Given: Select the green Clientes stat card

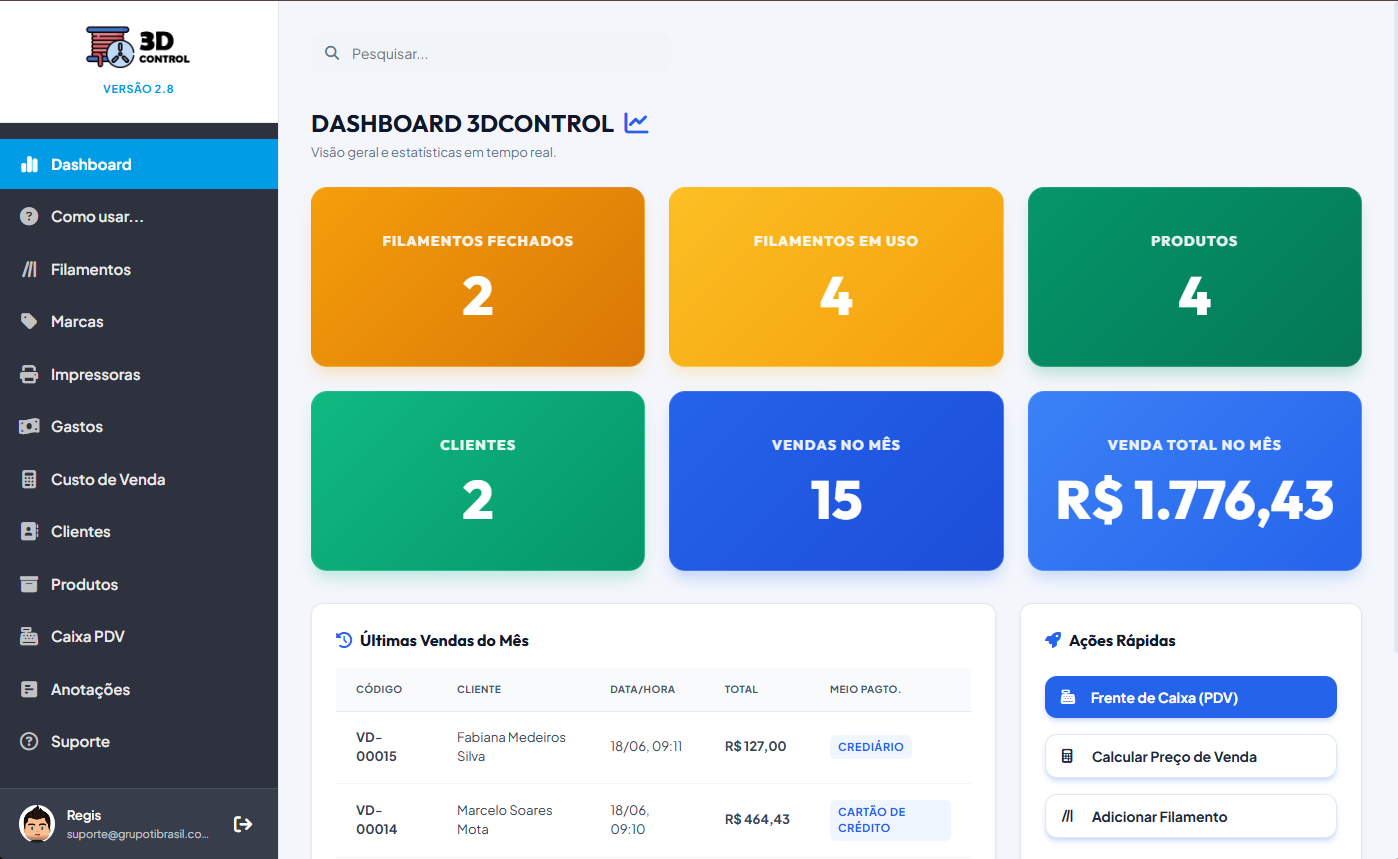Looking at the screenshot, I should click(478, 481).
